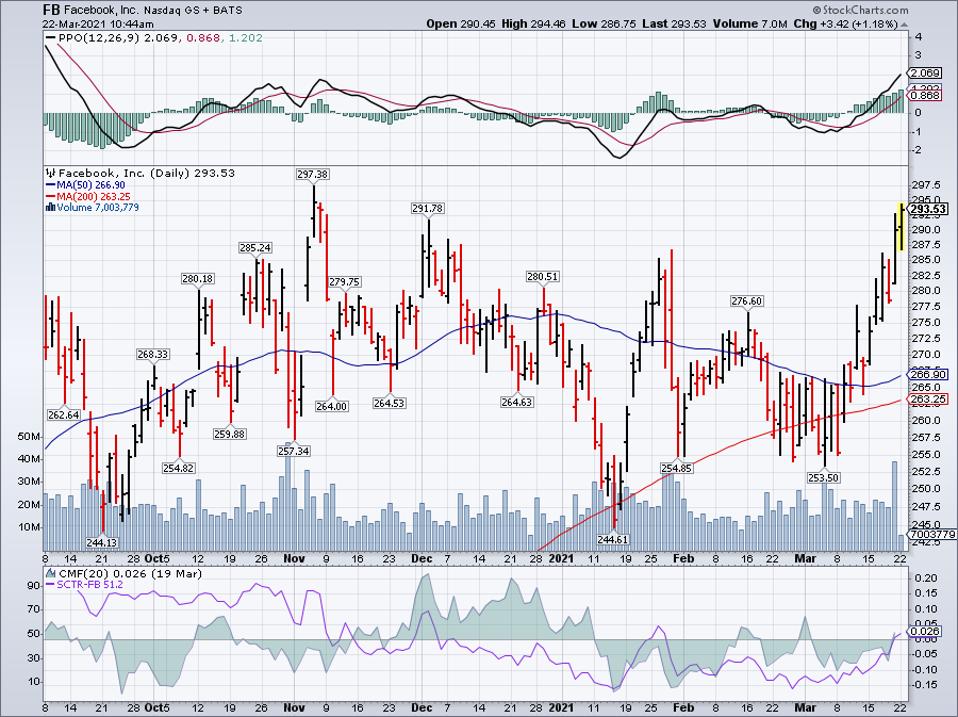This screenshot has height=717, width=958.
Task: Click the 297.38 peak price label
Action: [313, 173]
